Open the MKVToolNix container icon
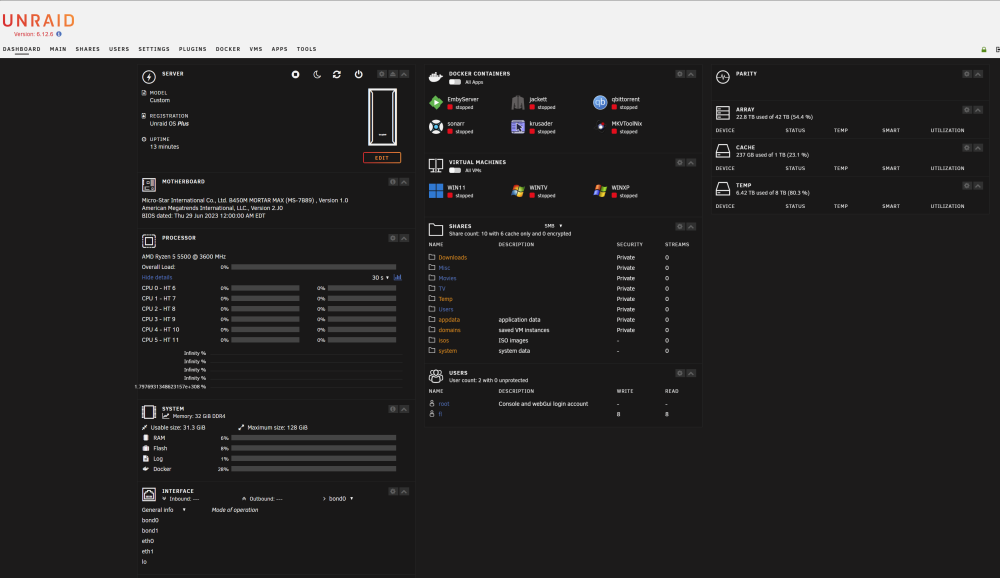The image size is (1000, 578). tap(600, 126)
